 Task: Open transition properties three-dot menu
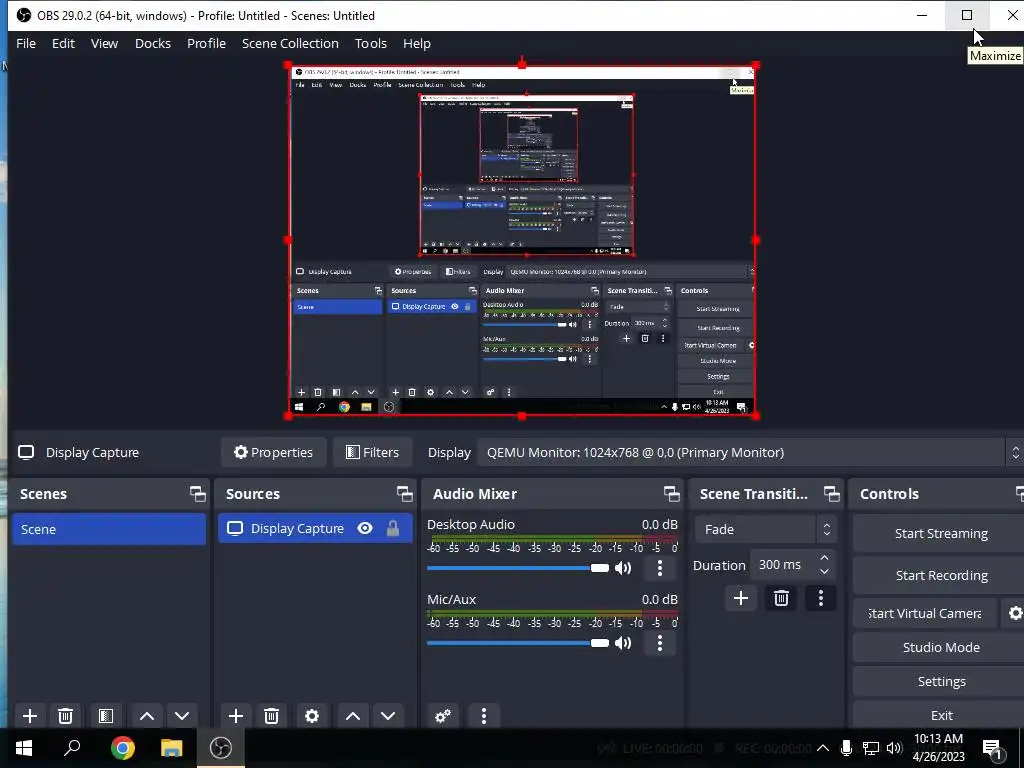click(821, 598)
